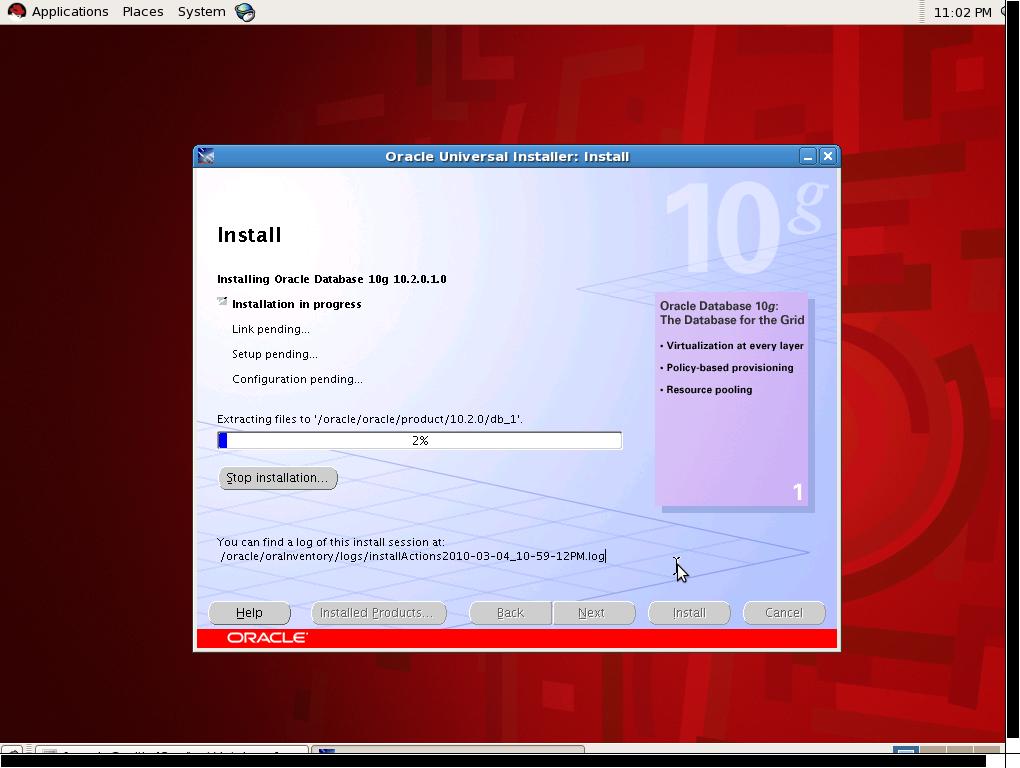Click the Installation in progress status icon
1020x768 pixels.
coord(222,302)
